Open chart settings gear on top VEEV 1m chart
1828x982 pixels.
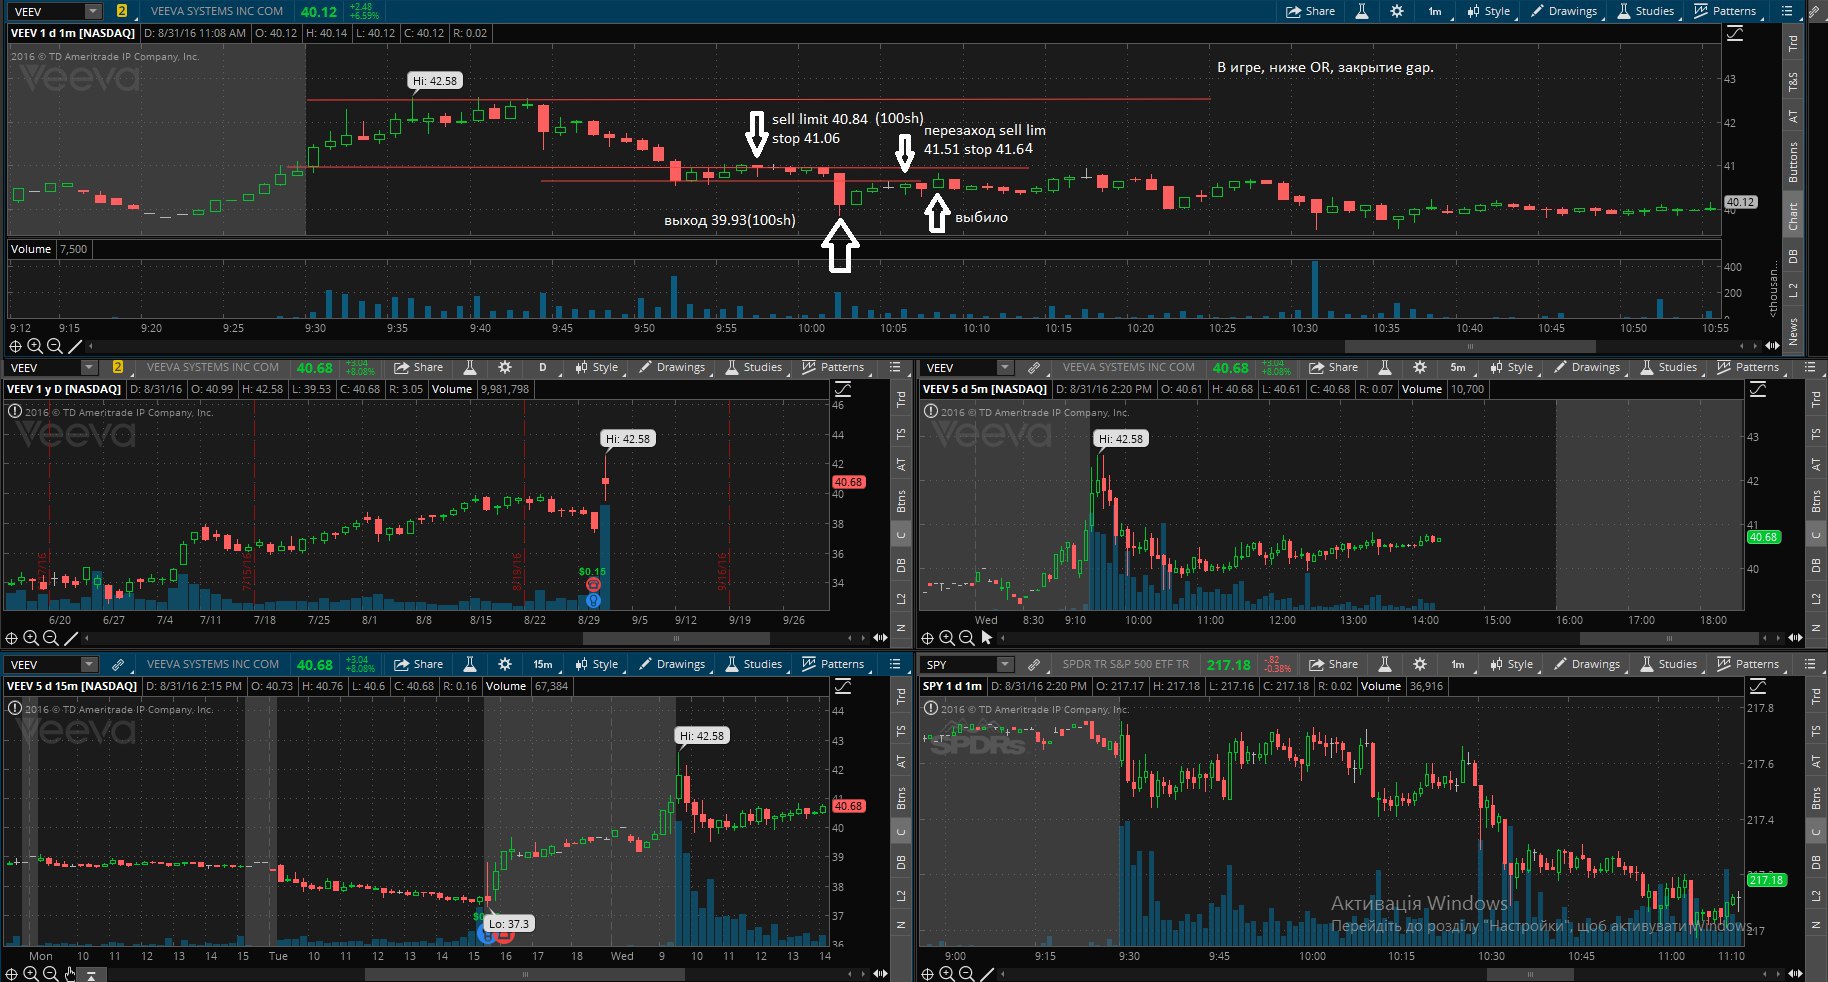pyautogui.click(x=1397, y=11)
